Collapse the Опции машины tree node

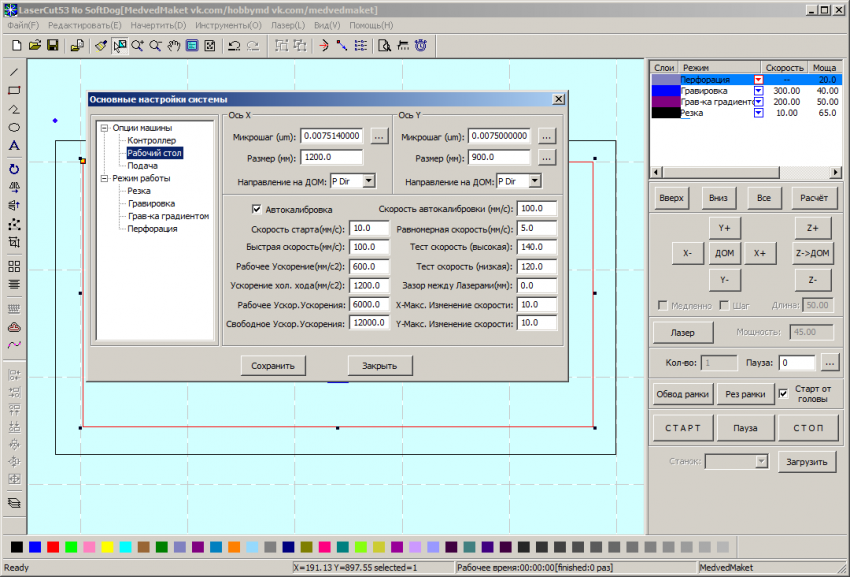click(104, 128)
